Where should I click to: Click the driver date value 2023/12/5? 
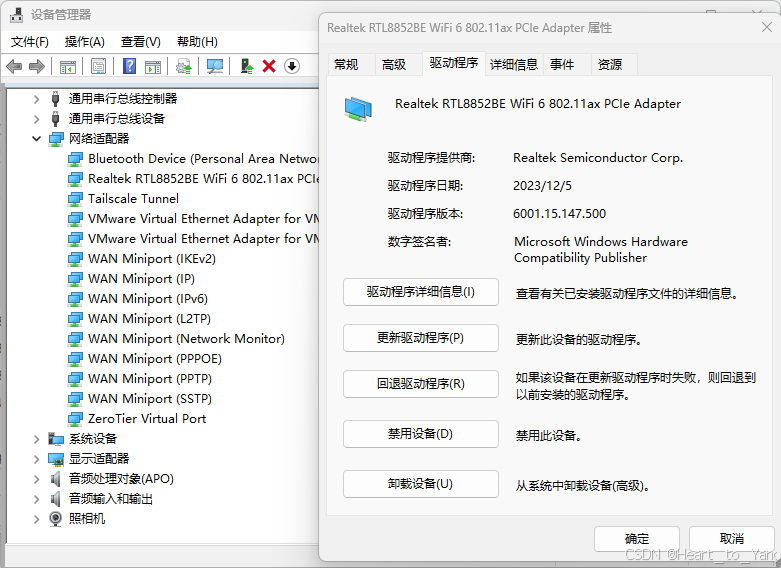pos(542,186)
